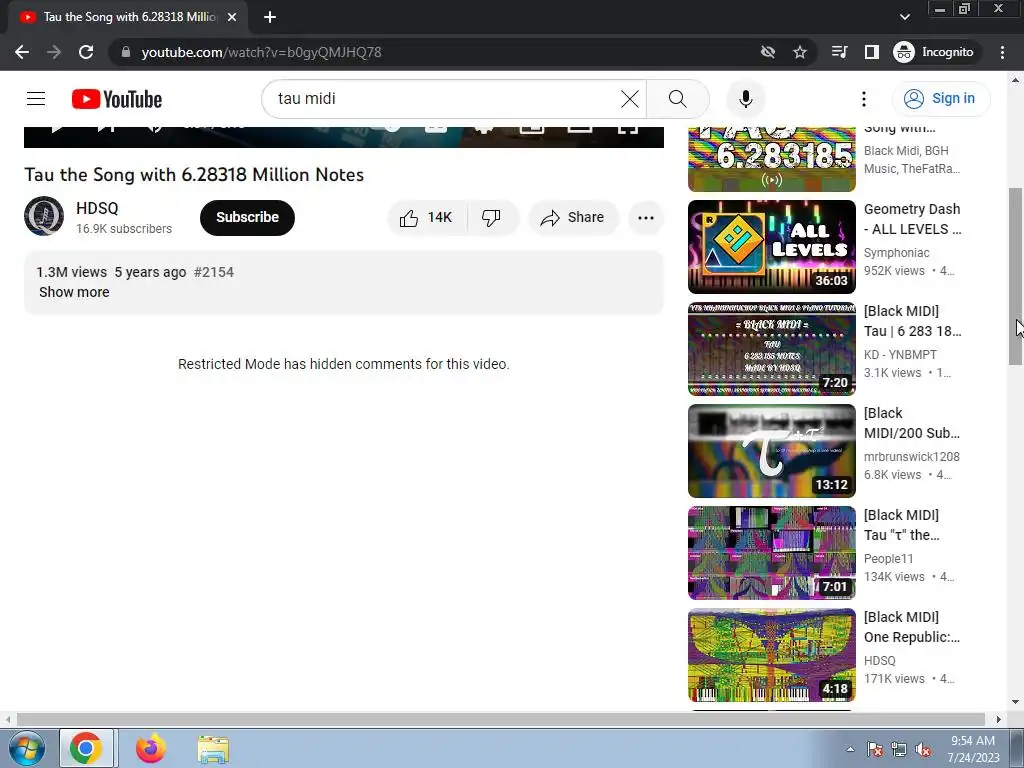Click the 1.3M views text
Image resolution: width=1024 pixels, height=768 pixels.
(71, 272)
